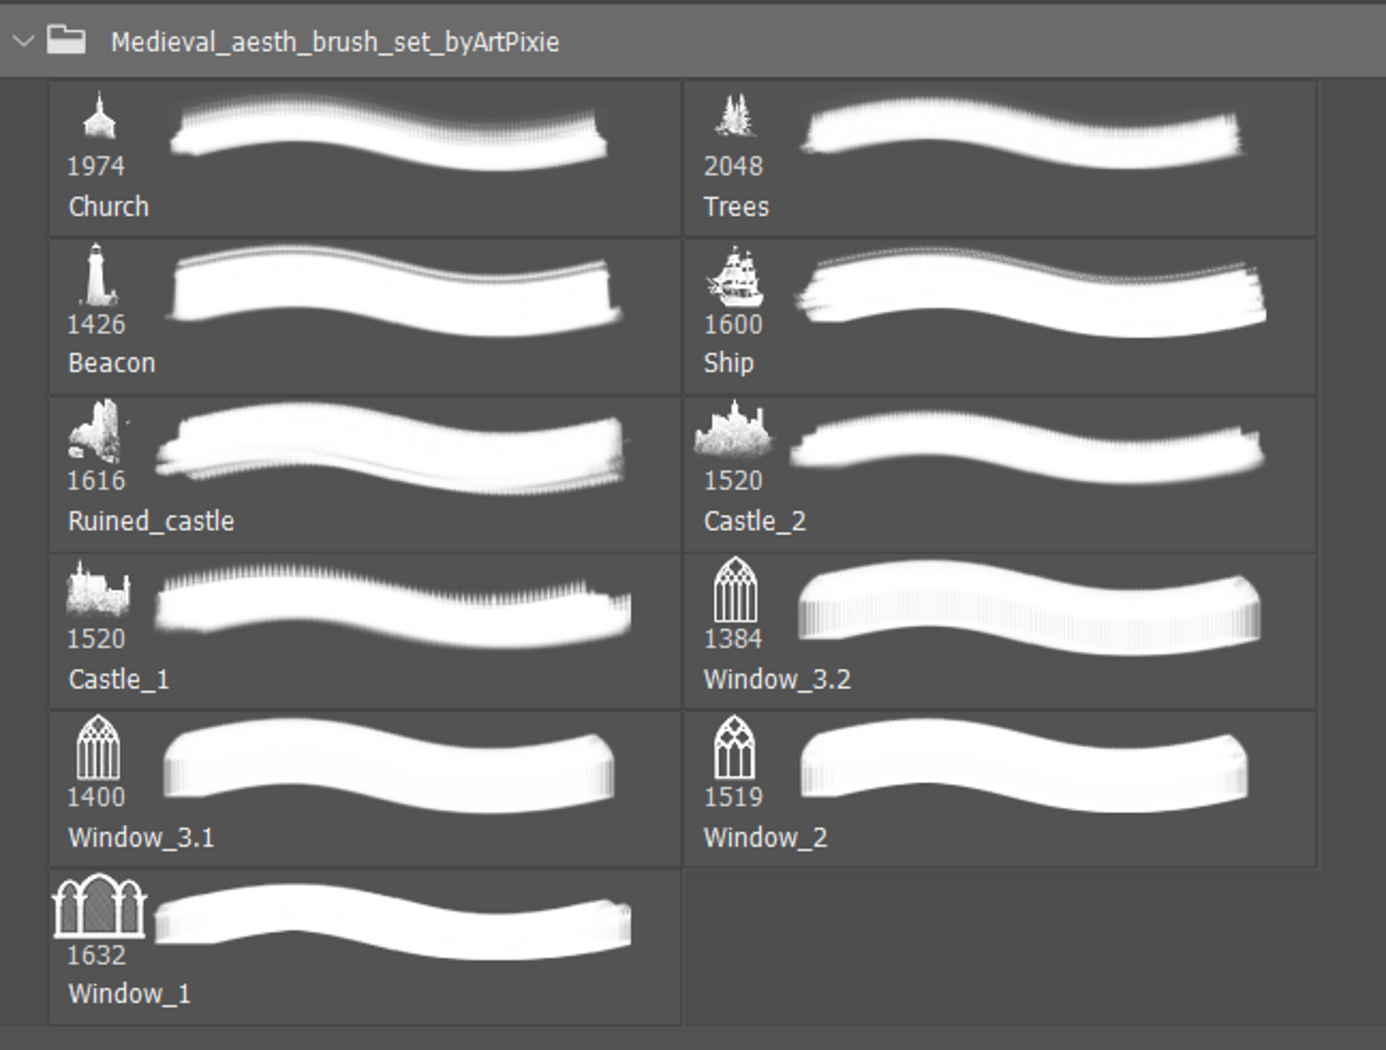The height and width of the screenshot is (1050, 1386).
Task: Collapse the Medieval_aesth_brush_set_byArtPixie group chevron
Action: coord(23,41)
